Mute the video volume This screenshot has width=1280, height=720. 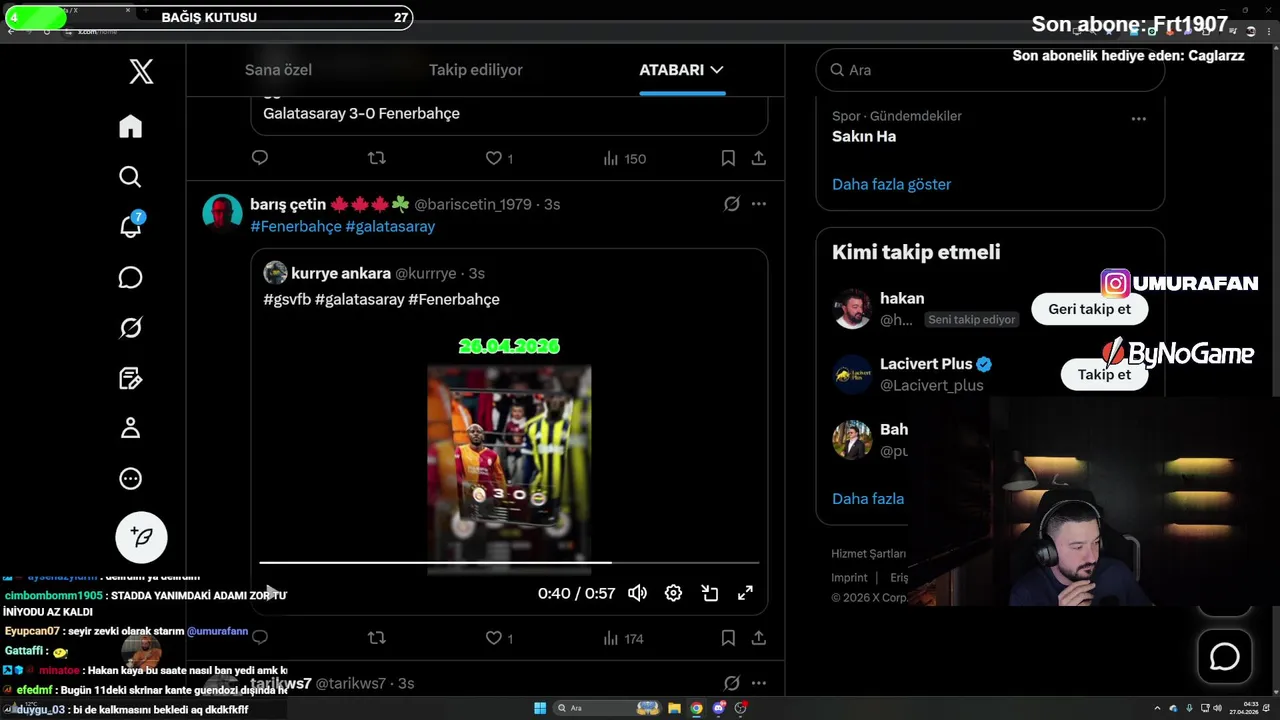(637, 593)
